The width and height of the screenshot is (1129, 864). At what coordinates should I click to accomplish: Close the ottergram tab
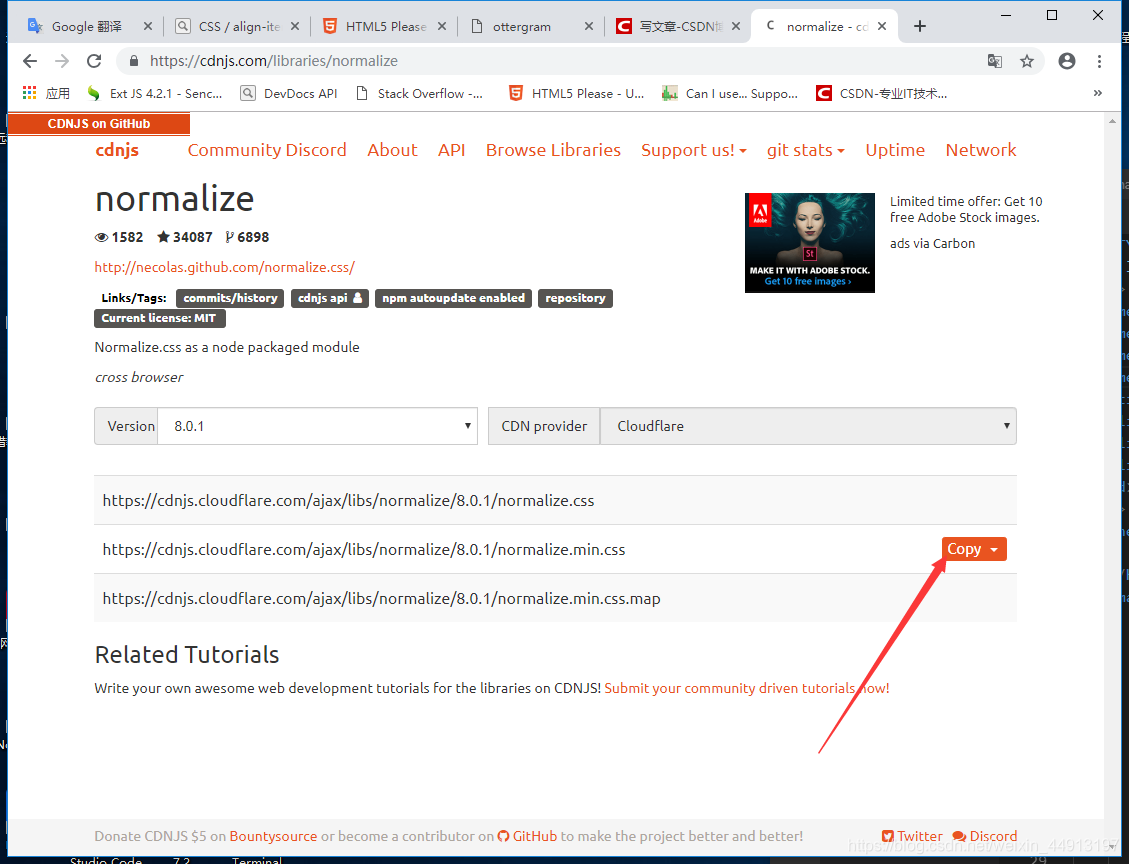tap(588, 27)
